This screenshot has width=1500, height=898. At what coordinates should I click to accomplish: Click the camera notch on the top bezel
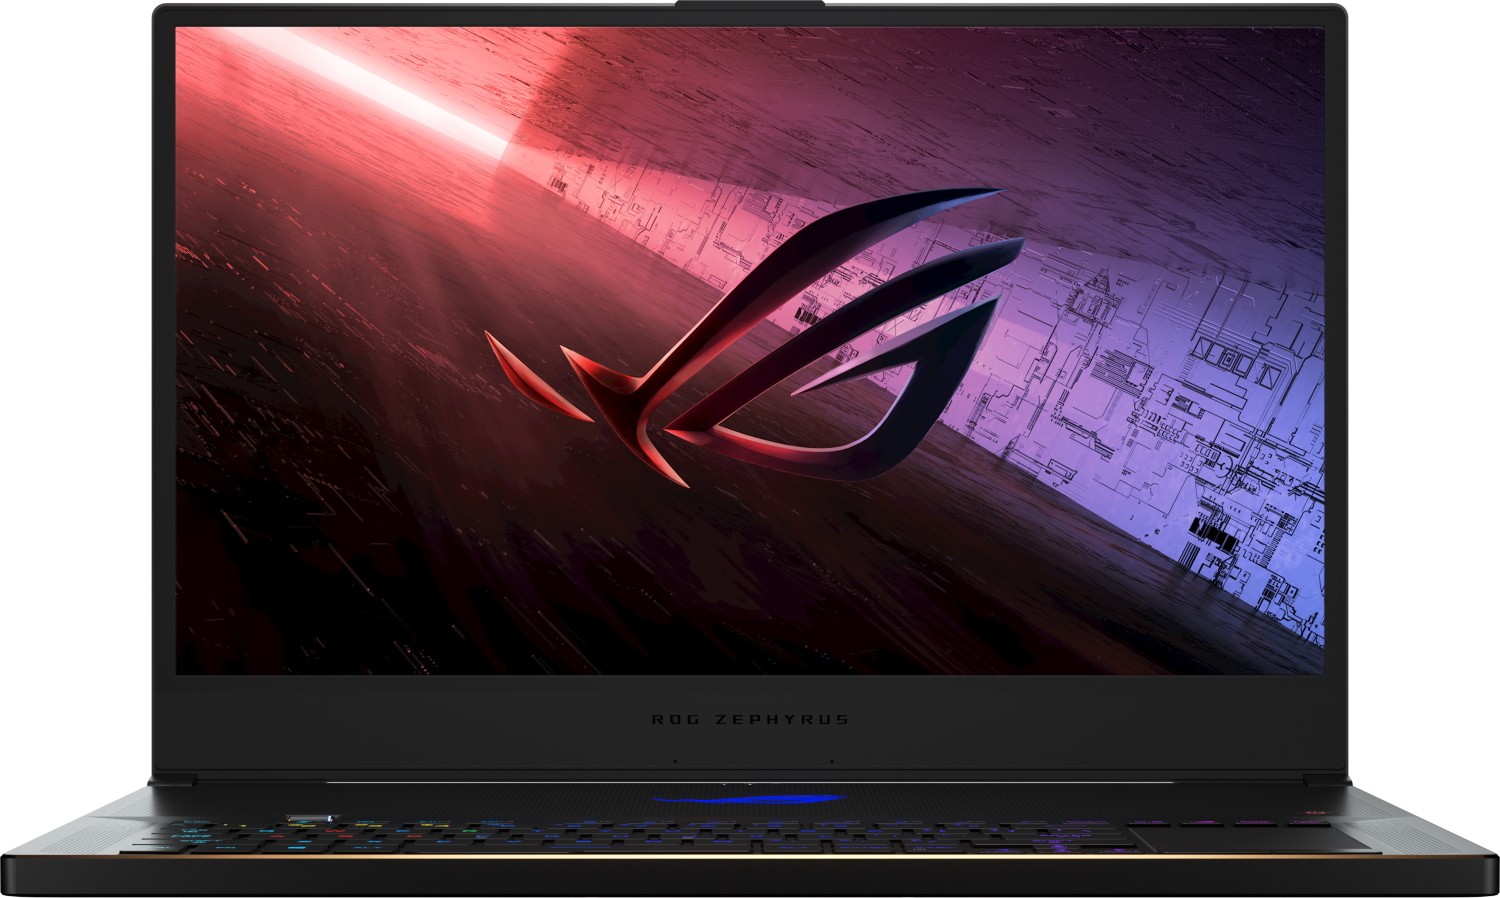(x=750, y=8)
